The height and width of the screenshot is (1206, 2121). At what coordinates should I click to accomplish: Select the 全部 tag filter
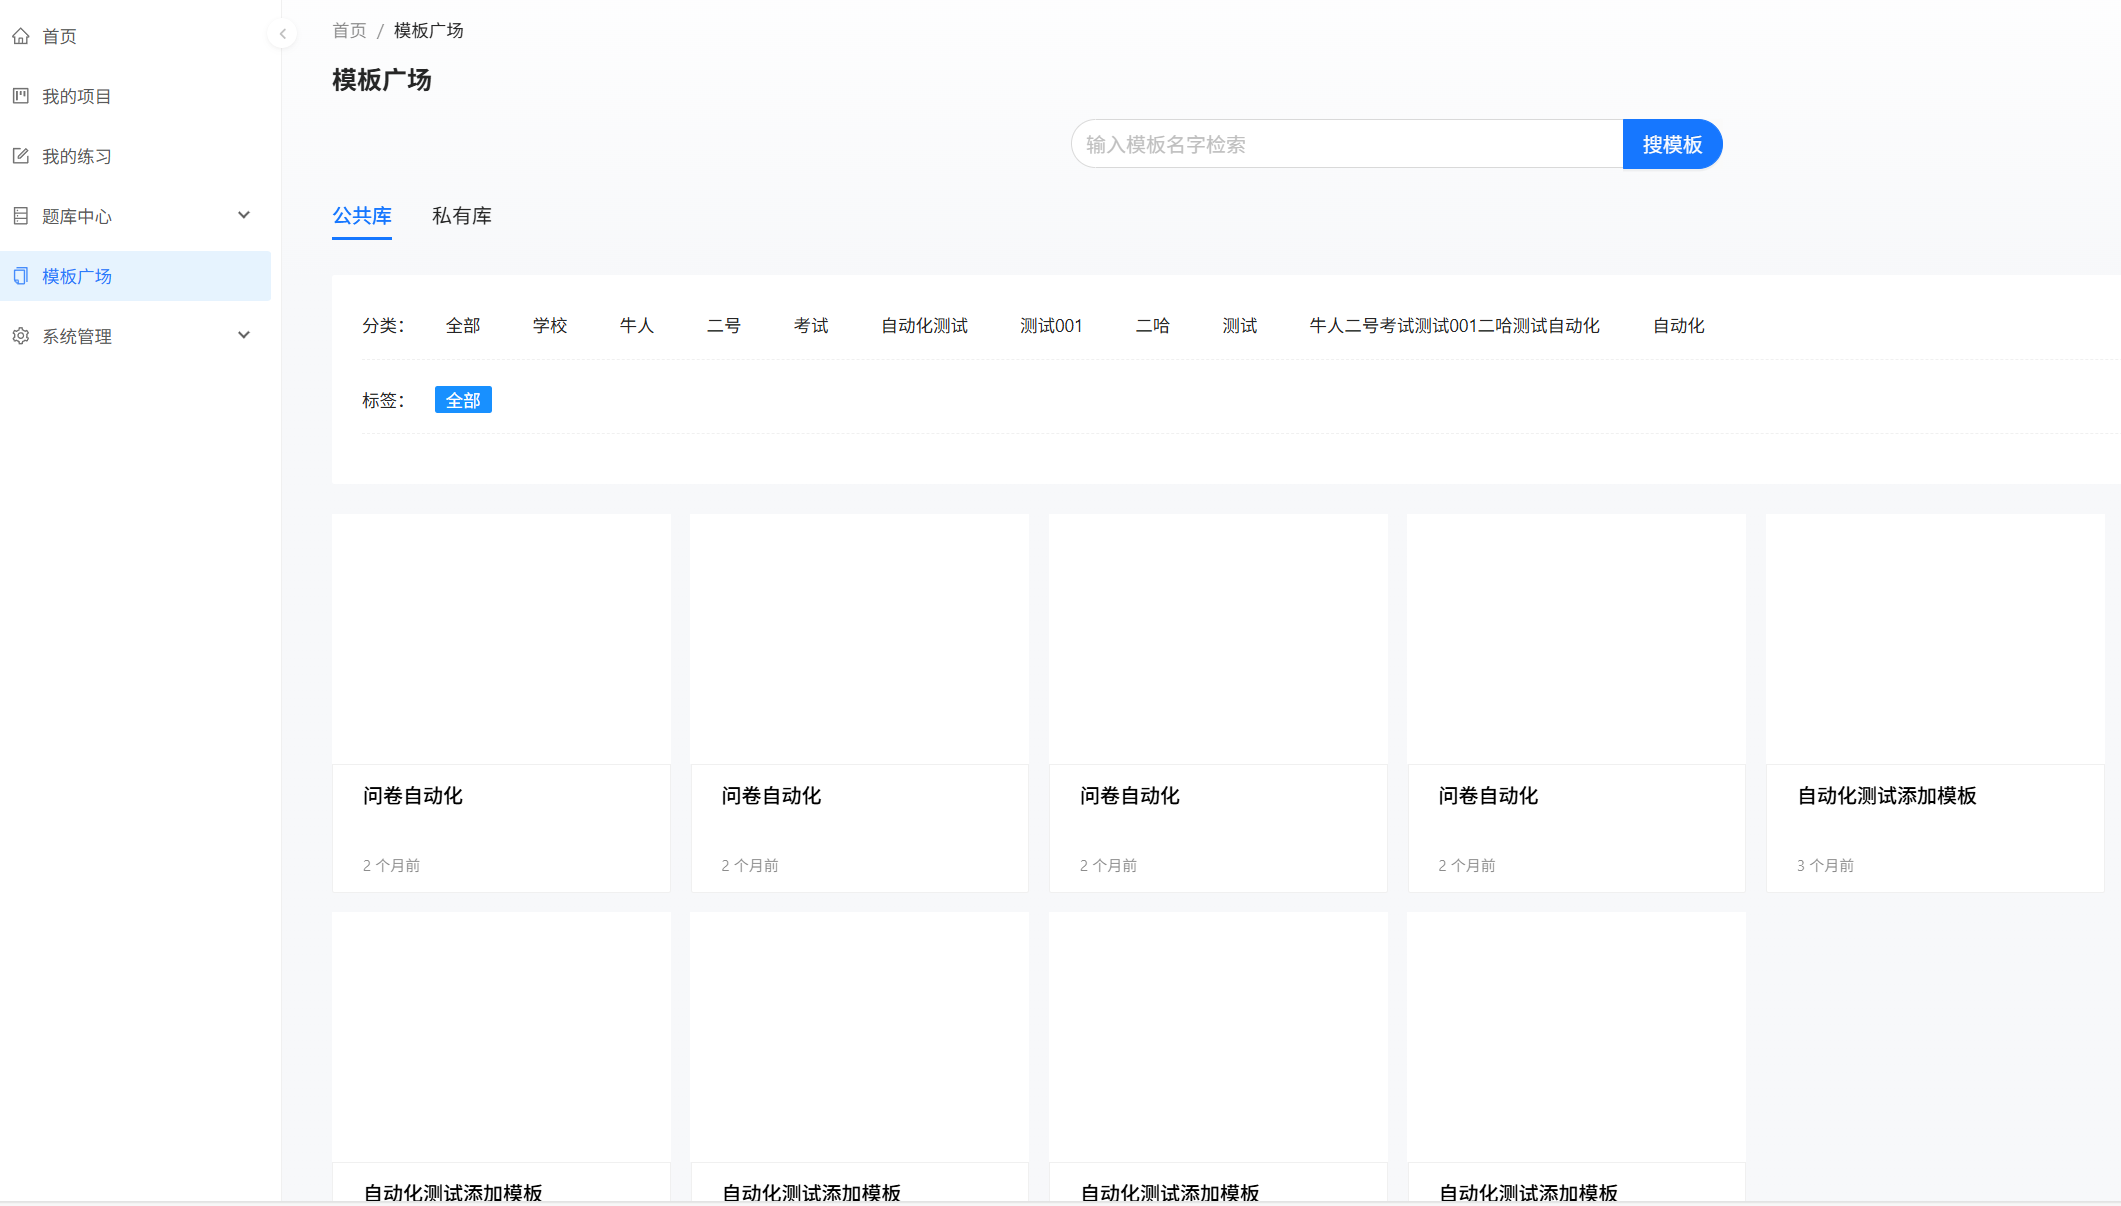[x=463, y=400]
